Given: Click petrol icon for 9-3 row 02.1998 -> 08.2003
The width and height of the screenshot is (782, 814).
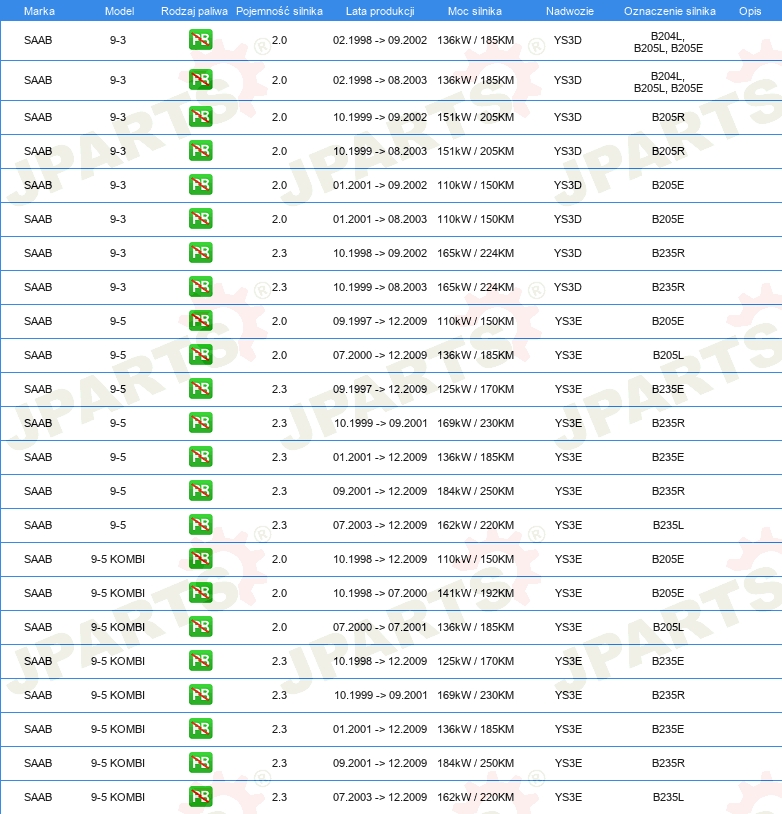Looking at the screenshot, I should click(x=200, y=80).
